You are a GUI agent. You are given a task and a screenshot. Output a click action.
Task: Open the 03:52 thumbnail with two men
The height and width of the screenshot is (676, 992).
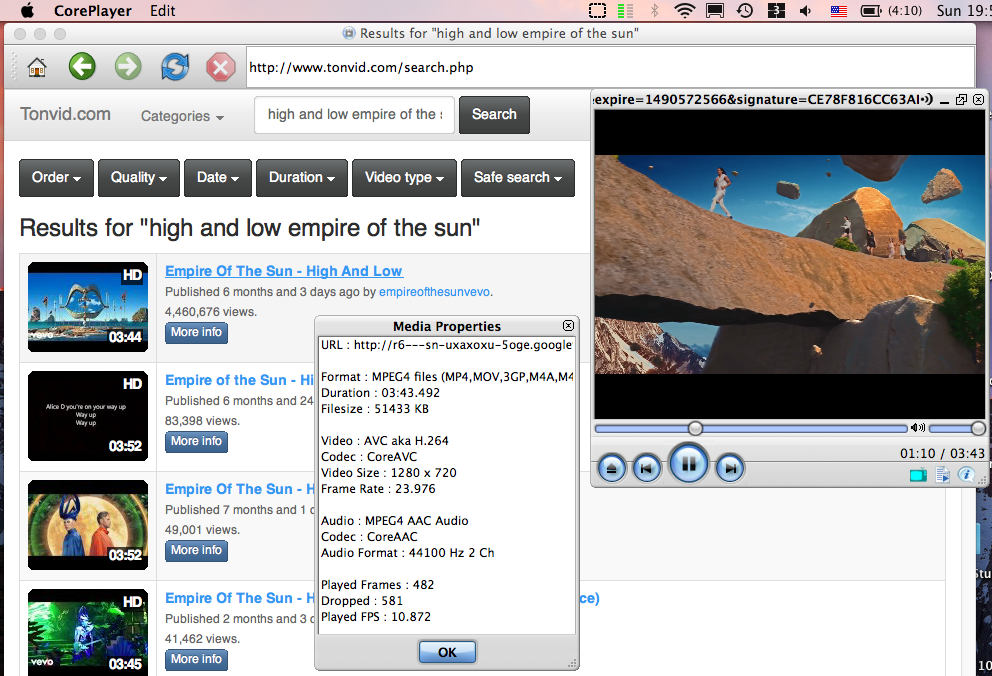88,525
